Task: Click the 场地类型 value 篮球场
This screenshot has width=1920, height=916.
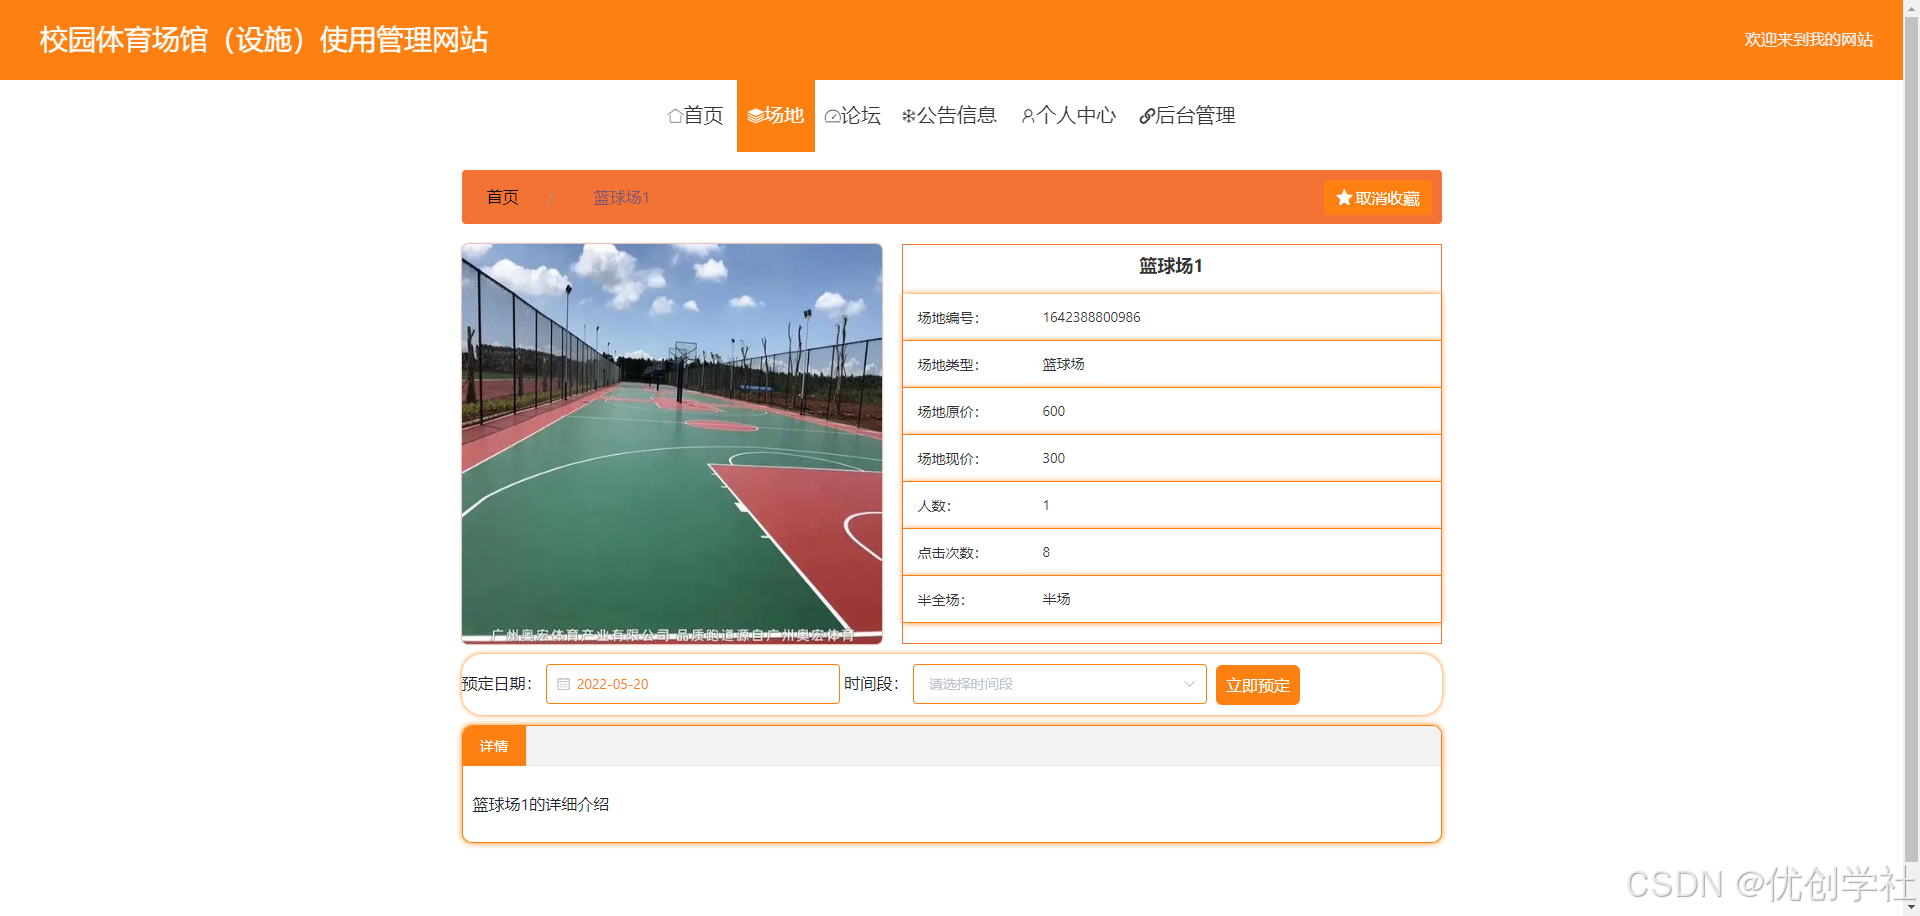Action: [1063, 364]
